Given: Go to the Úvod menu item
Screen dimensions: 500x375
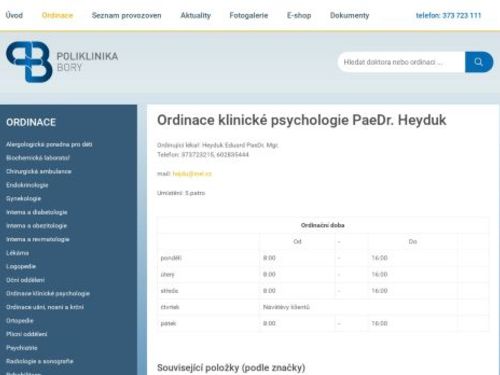Looking at the screenshot, I should coord(14,15).
